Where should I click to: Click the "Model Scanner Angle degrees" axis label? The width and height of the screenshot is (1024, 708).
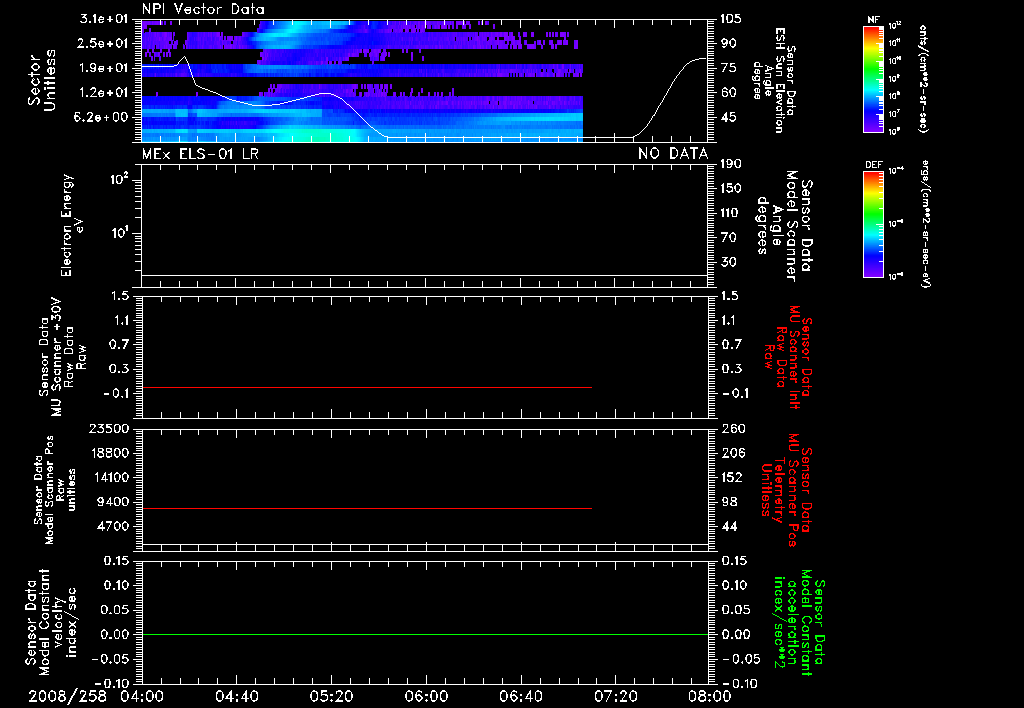785,226
